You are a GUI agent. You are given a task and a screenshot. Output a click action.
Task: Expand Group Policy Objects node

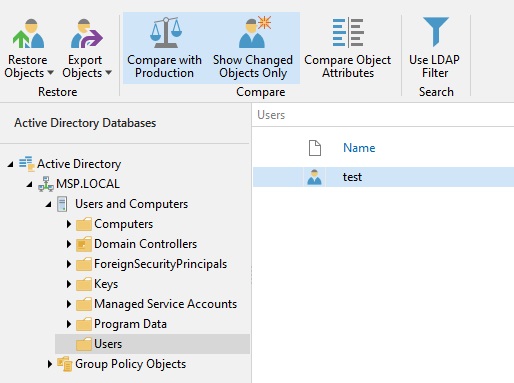(x=50, y=364)
